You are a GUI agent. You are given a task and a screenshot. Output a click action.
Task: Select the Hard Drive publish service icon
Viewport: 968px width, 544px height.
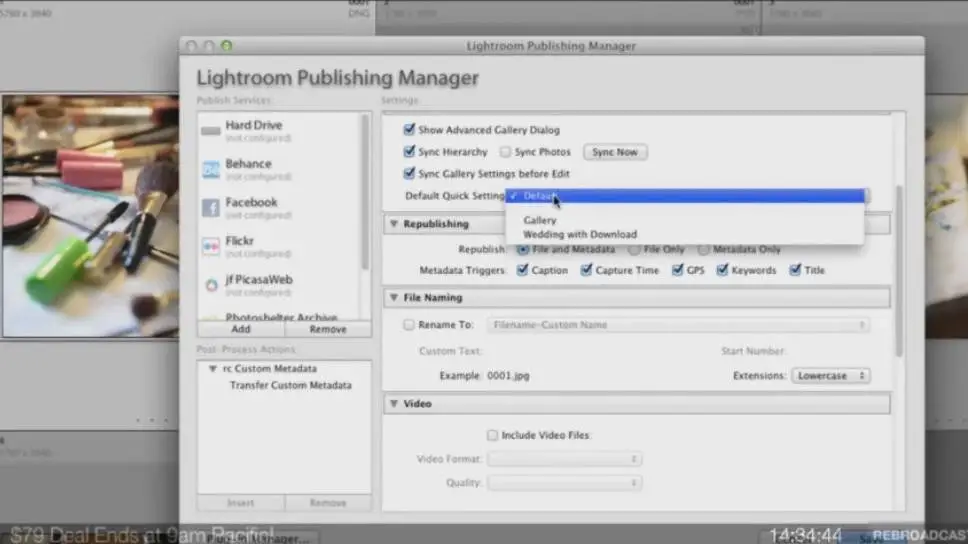click(211, 131)
